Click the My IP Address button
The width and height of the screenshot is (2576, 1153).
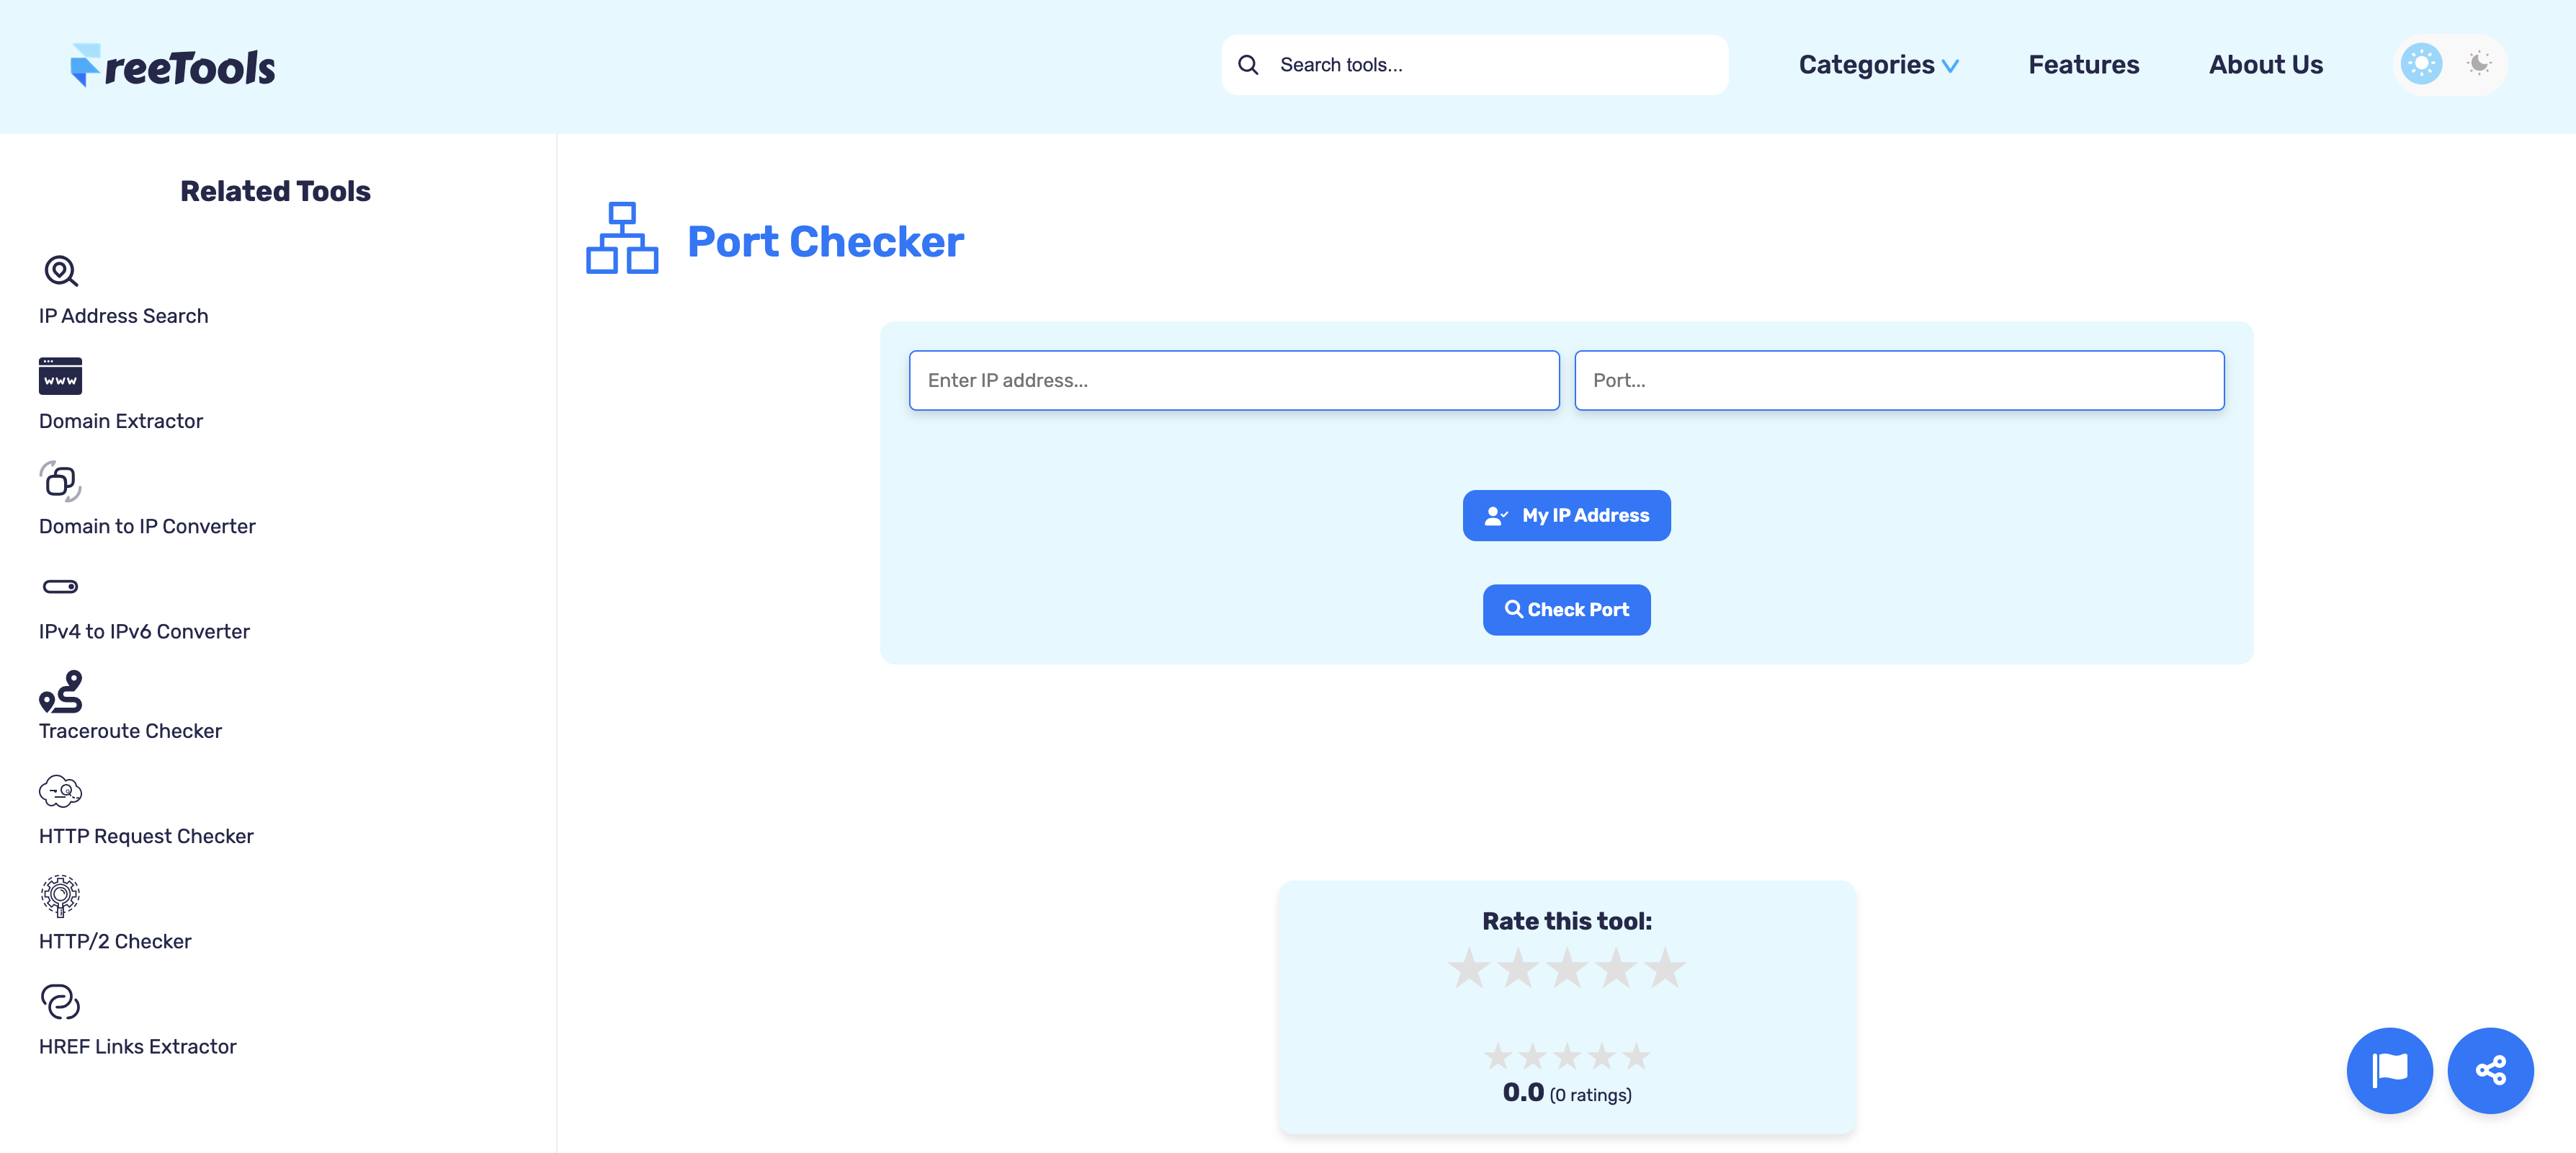tap(1566, 515)
